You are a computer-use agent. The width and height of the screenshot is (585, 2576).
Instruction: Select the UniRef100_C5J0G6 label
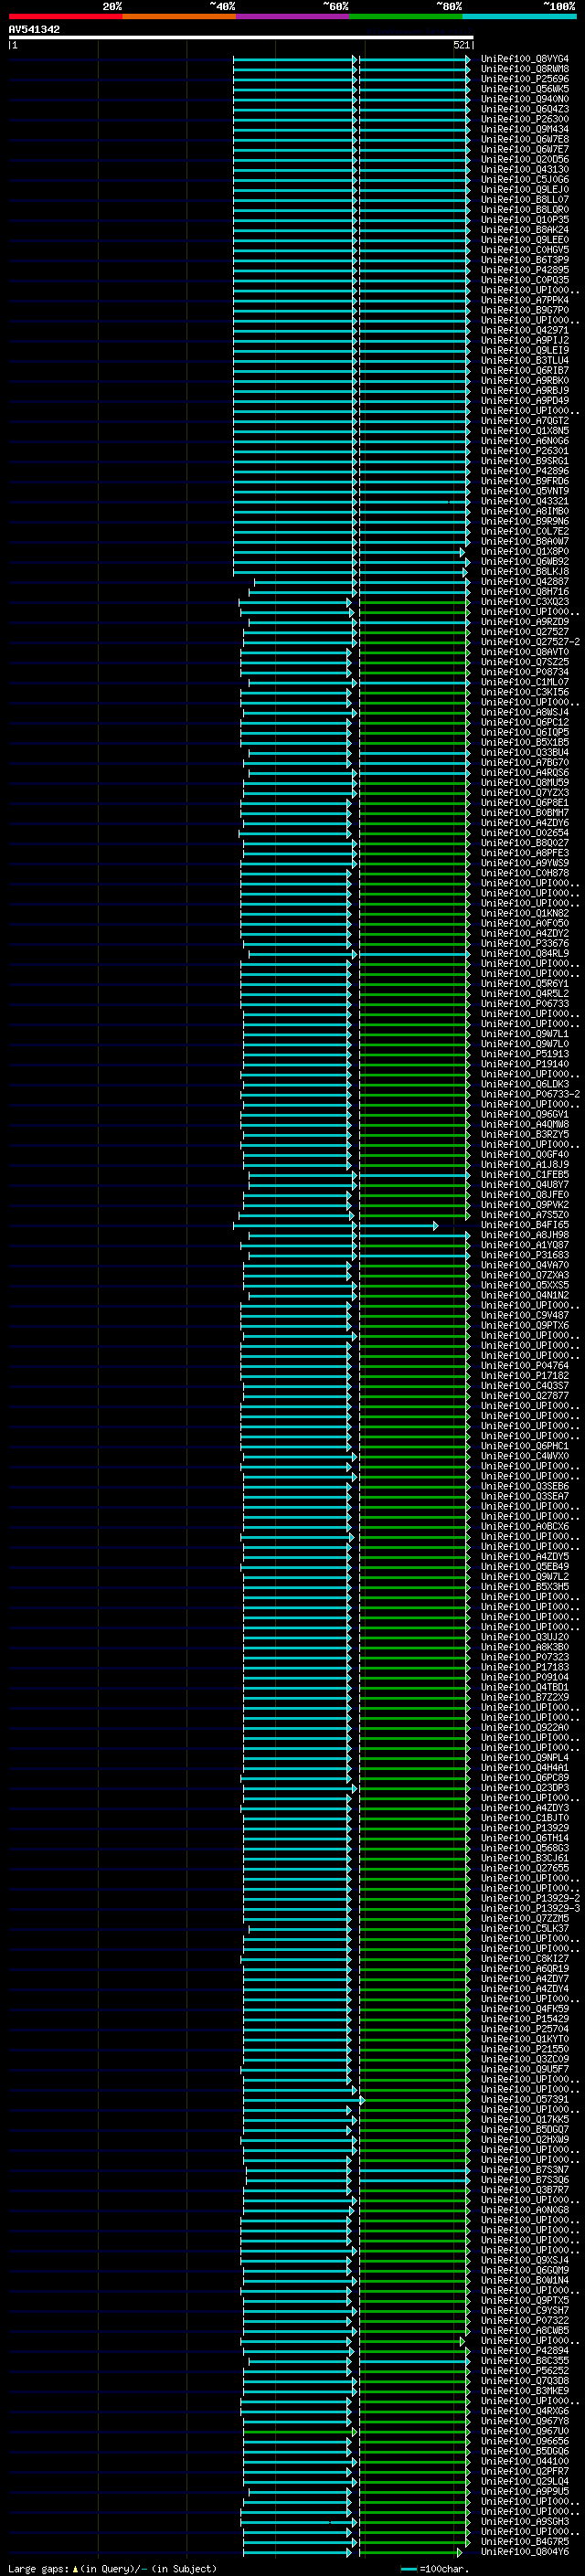coord(525,180)
